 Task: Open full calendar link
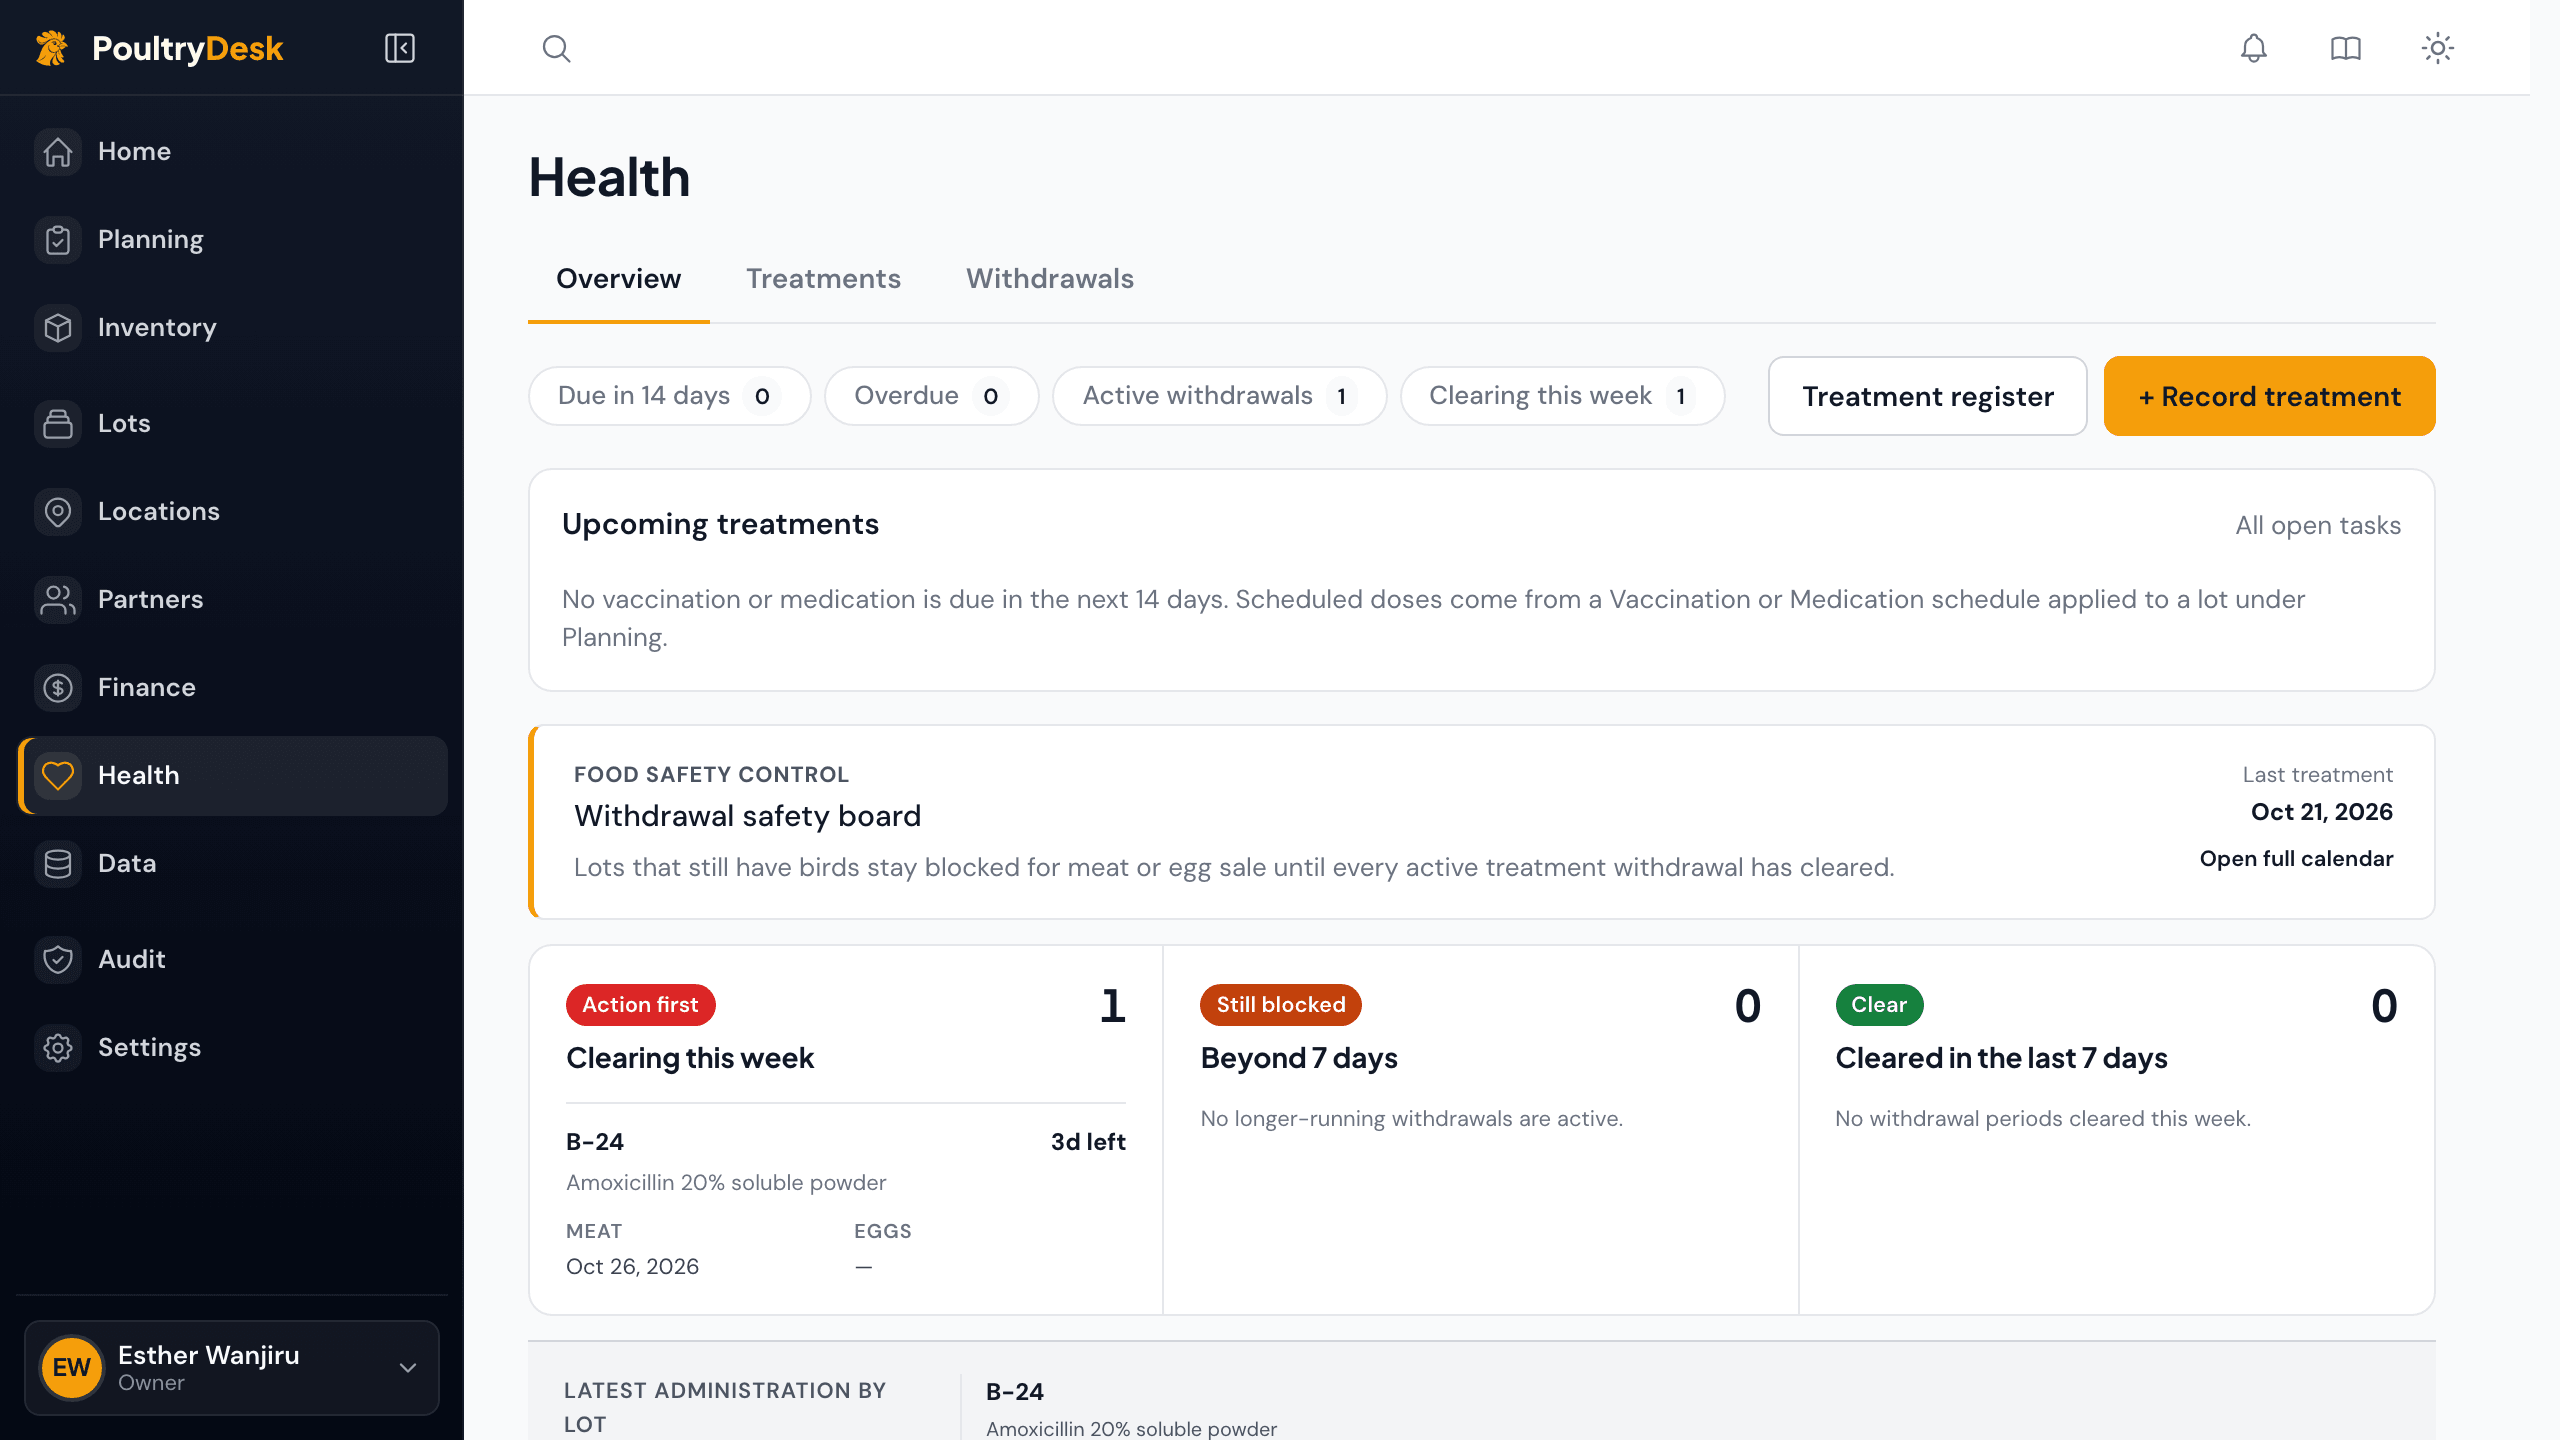tap(2296, 859)
